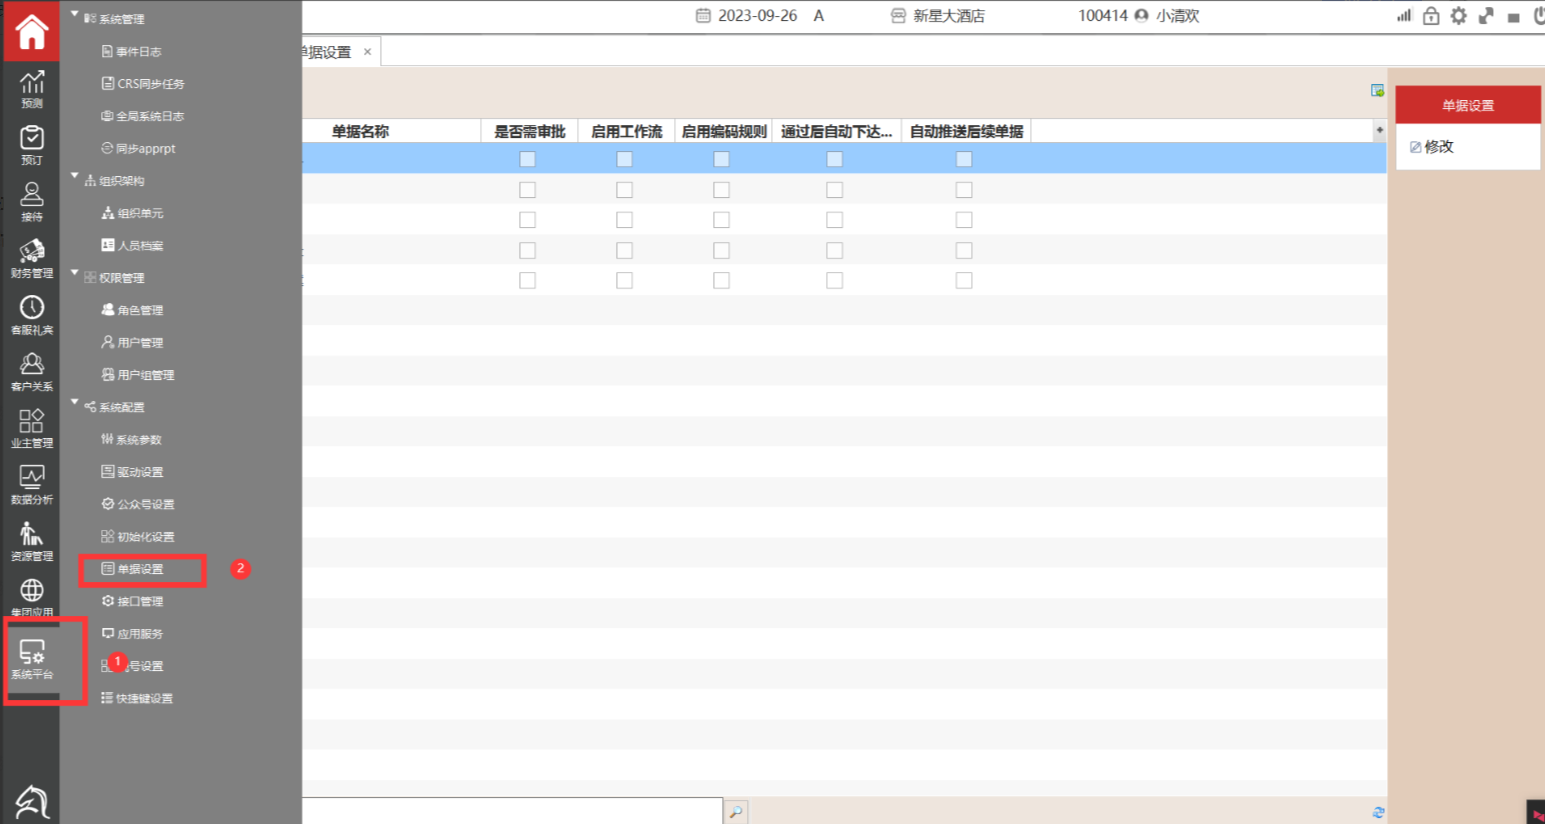Click the search input field at bottom
Screen dimensions: 1545x824
(x=510, y=811)
